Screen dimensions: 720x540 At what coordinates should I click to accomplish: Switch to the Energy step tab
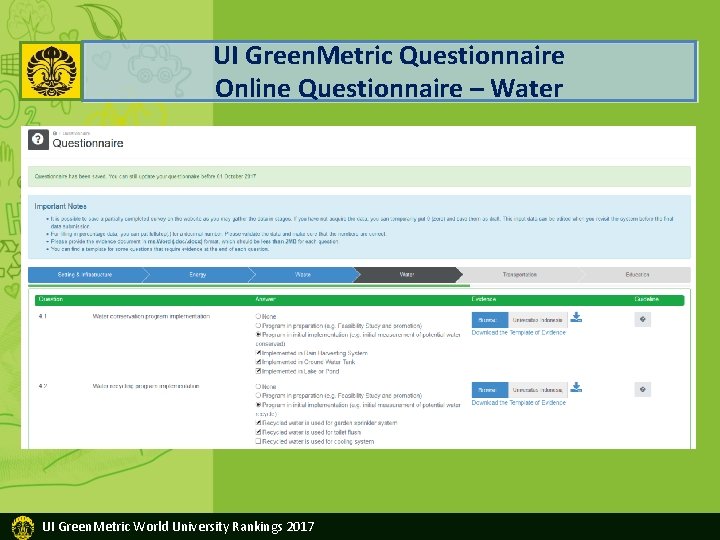[x=198, y=275]
